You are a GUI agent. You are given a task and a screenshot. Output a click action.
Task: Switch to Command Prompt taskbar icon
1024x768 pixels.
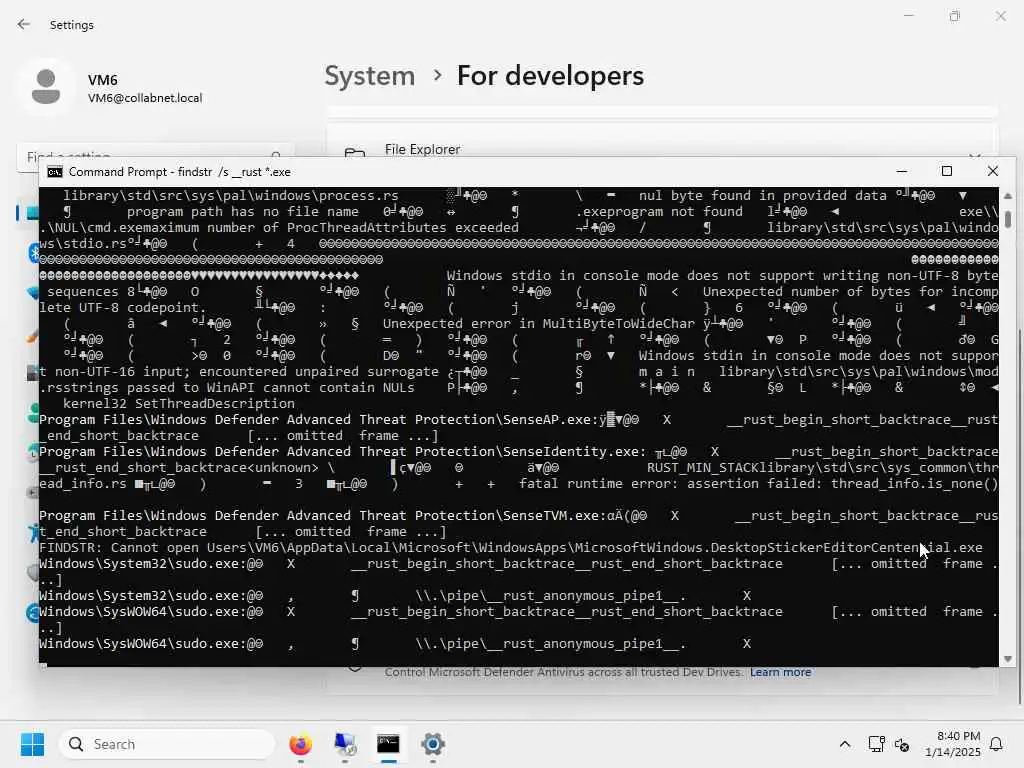[389, 744]
